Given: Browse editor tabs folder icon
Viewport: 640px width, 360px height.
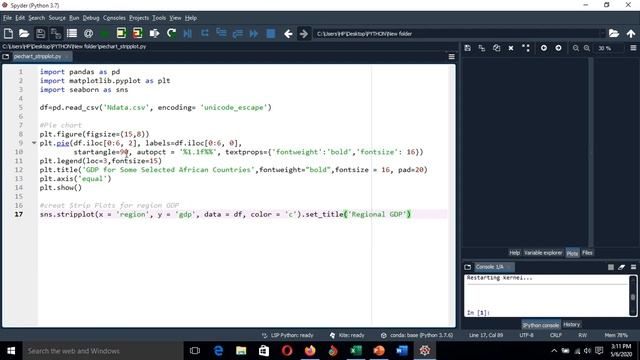Looking at the screenshot, I should pos(6,56).
